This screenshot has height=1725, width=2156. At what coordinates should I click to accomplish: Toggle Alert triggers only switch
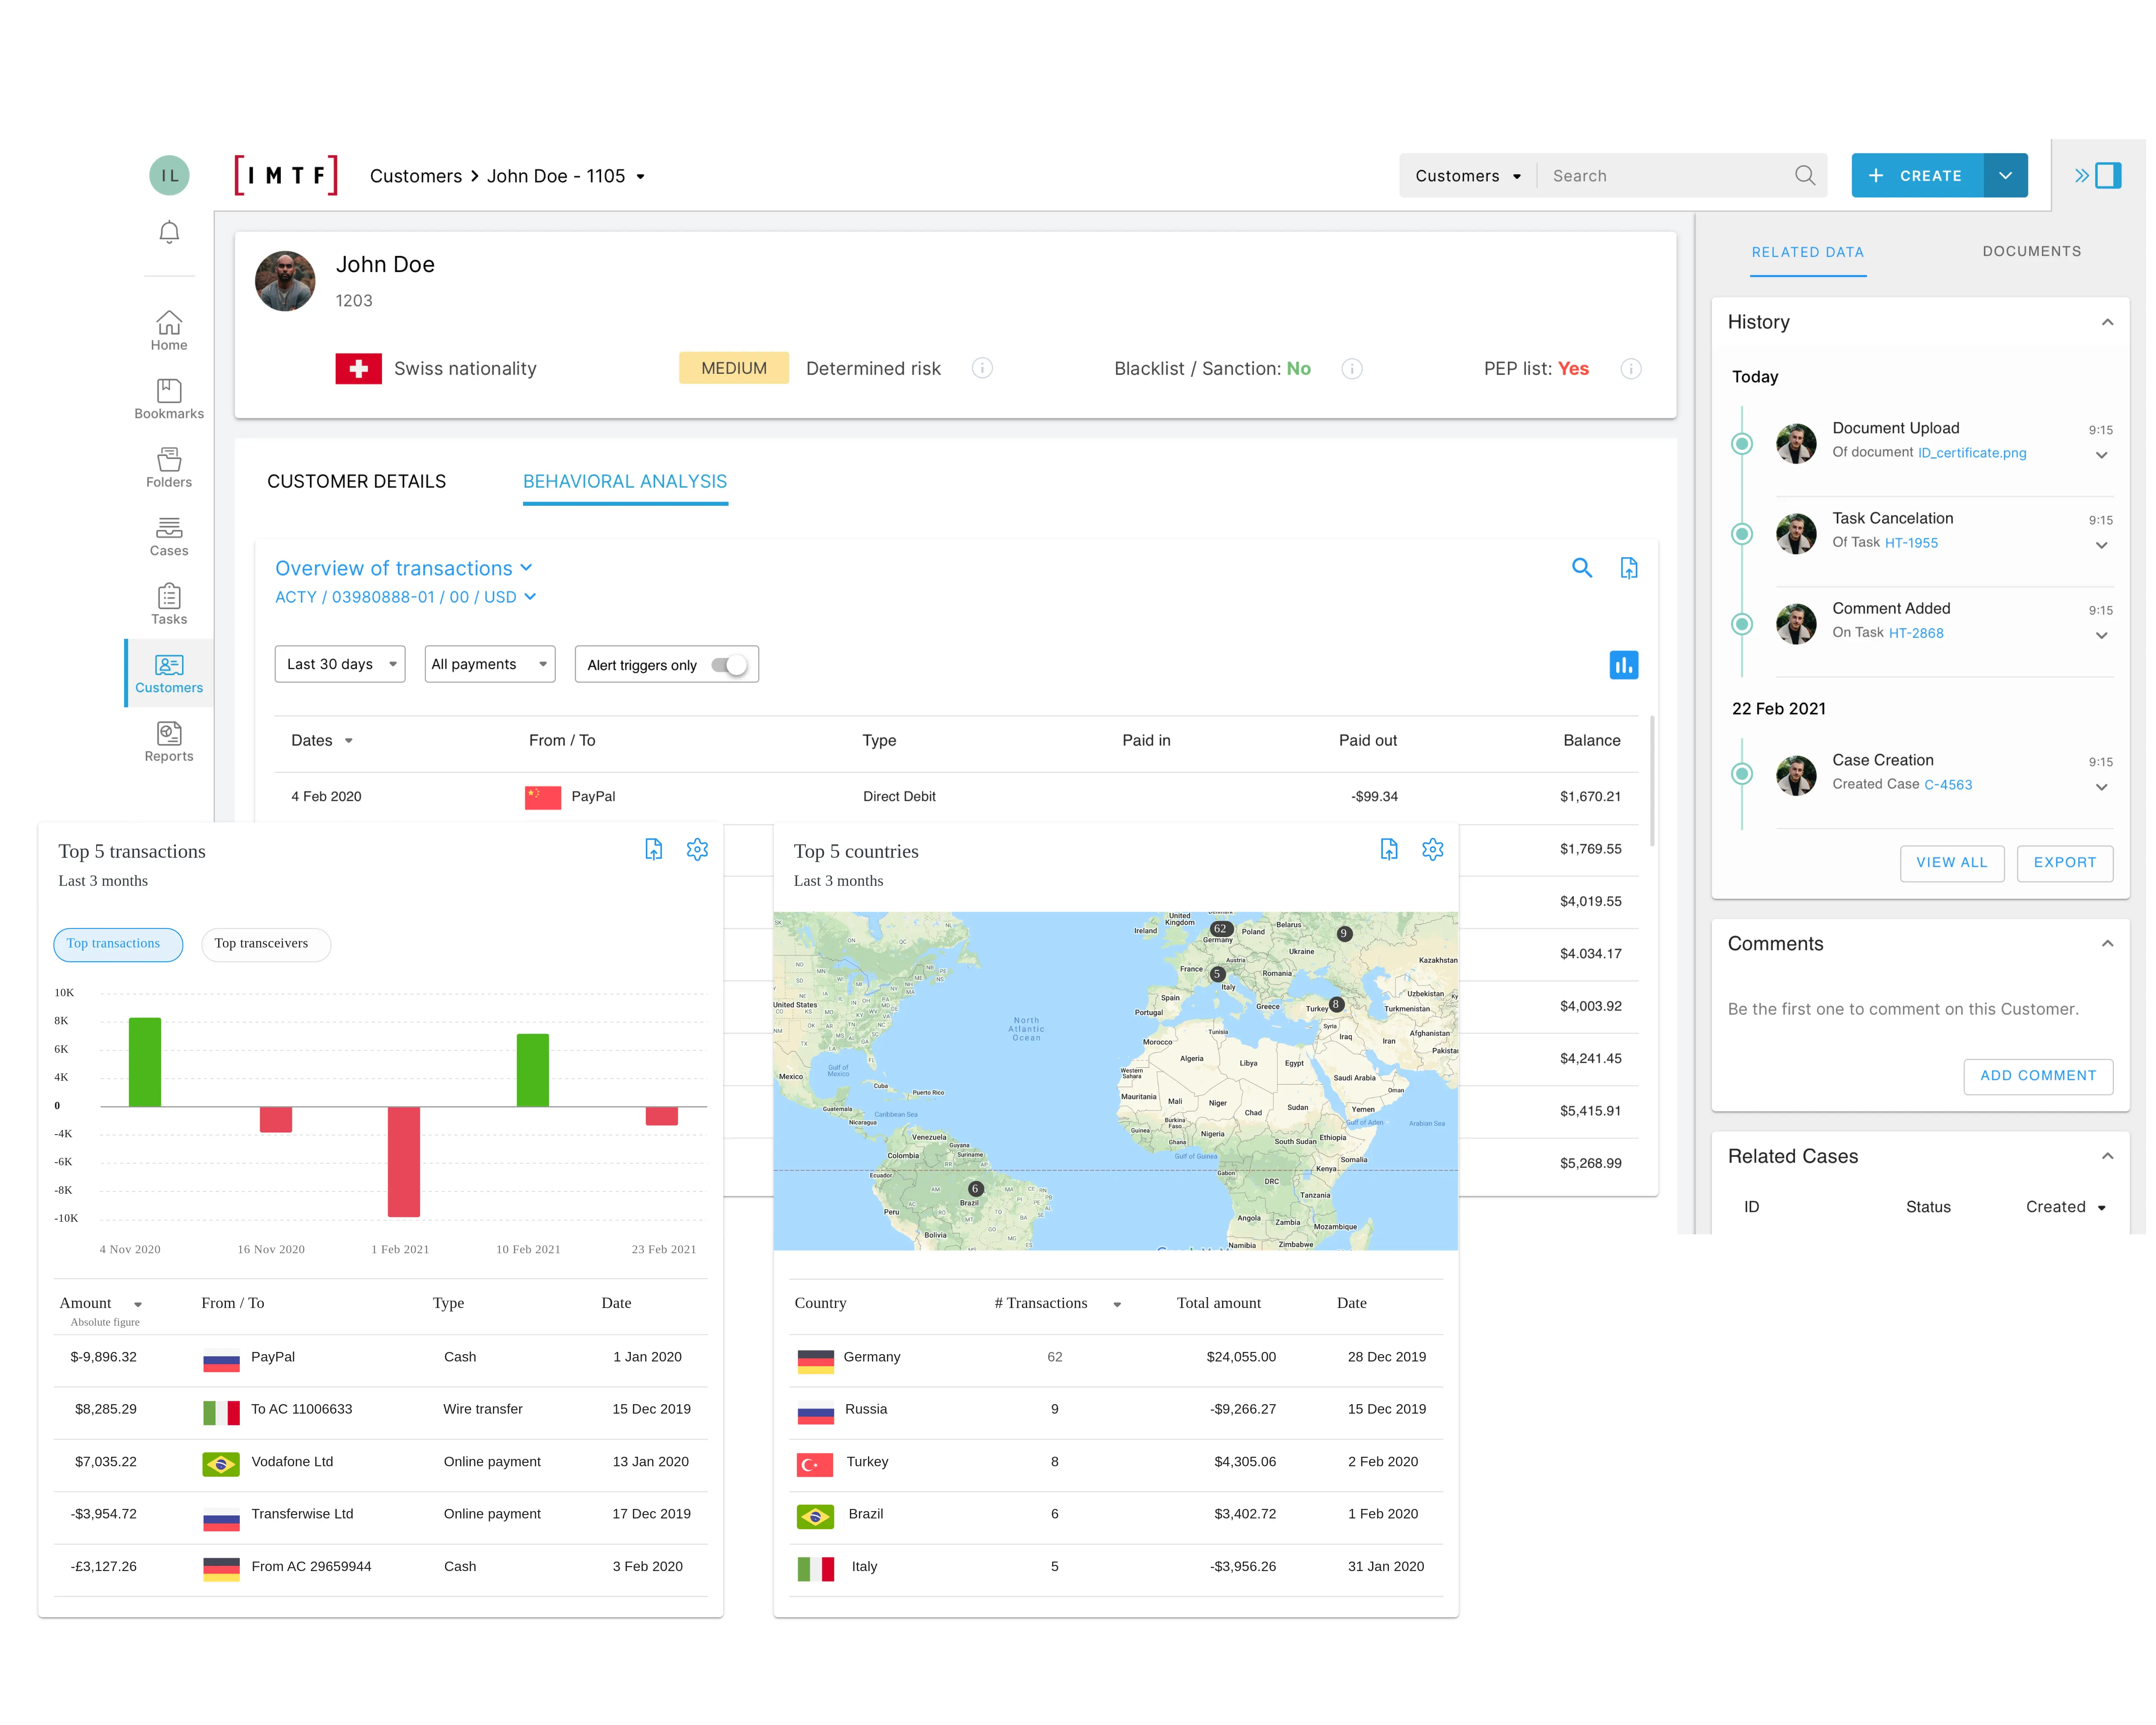730,665
